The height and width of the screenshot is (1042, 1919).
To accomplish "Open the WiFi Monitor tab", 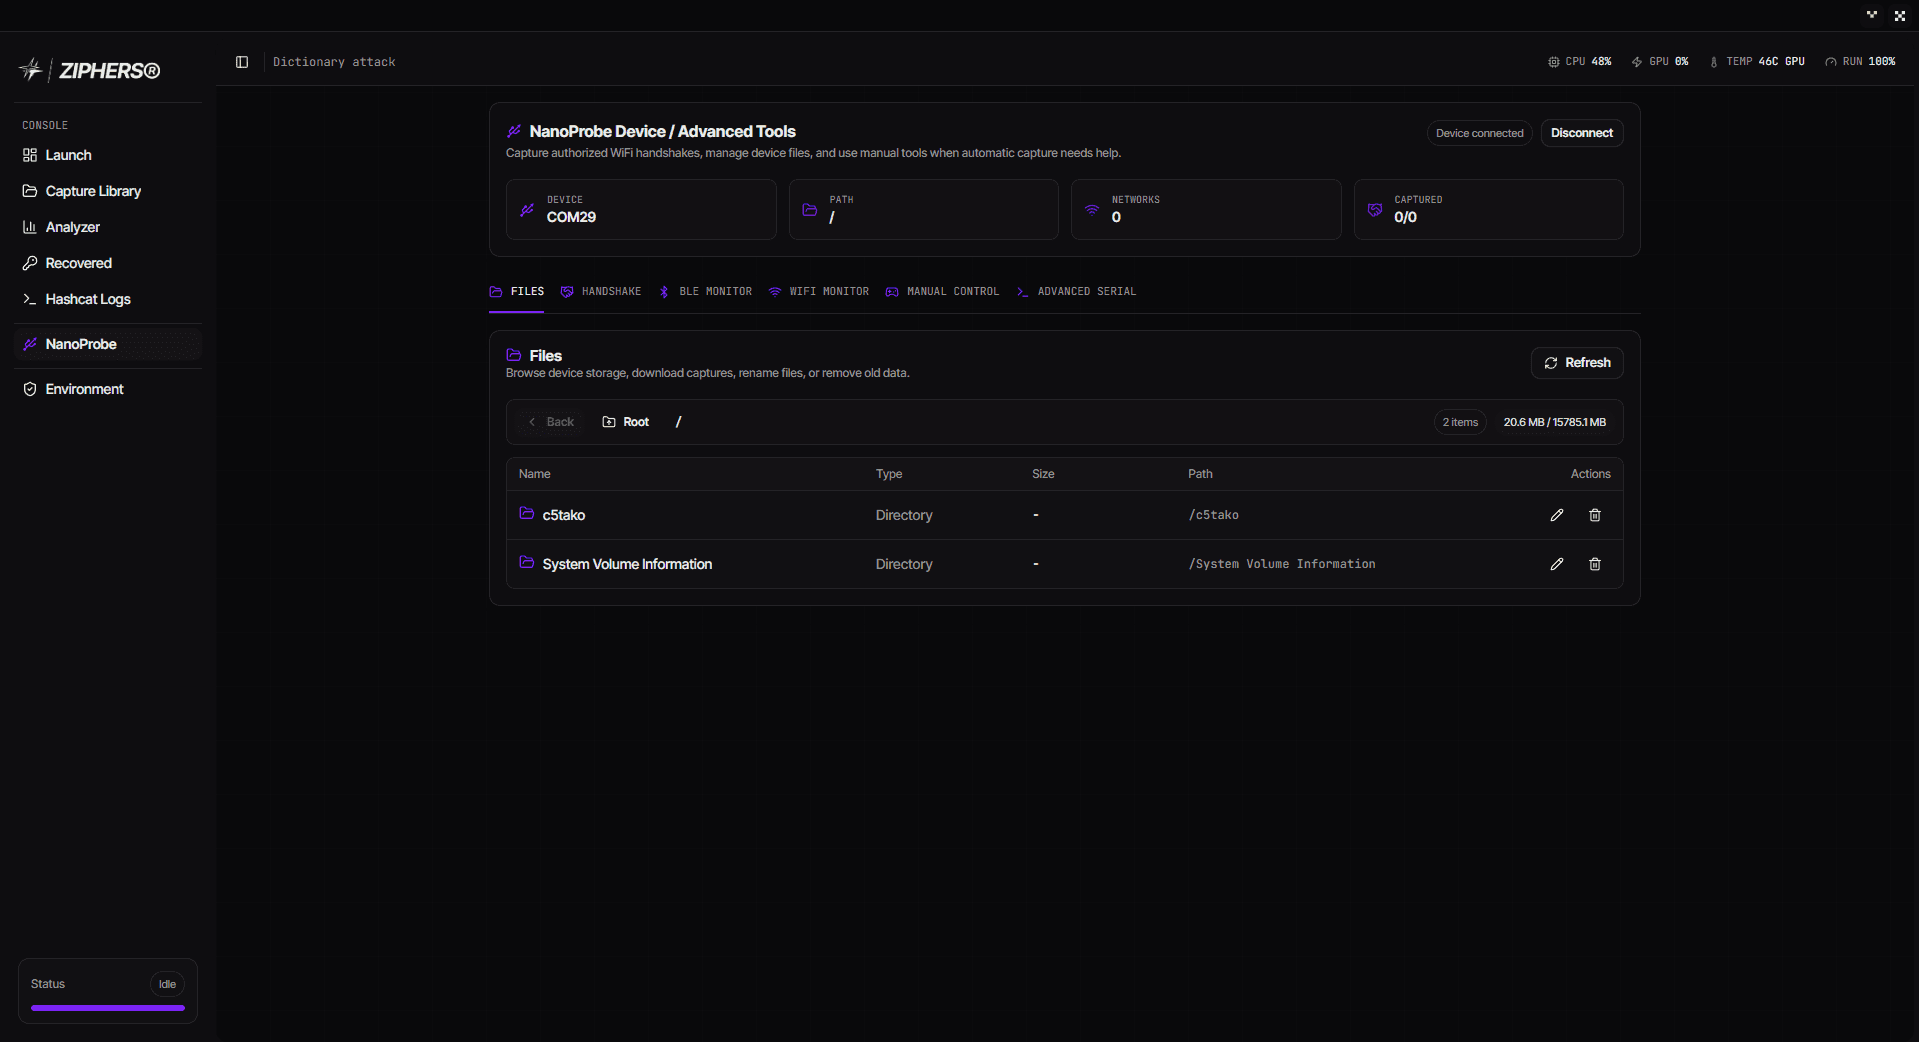I will click(x=819, y=292).
